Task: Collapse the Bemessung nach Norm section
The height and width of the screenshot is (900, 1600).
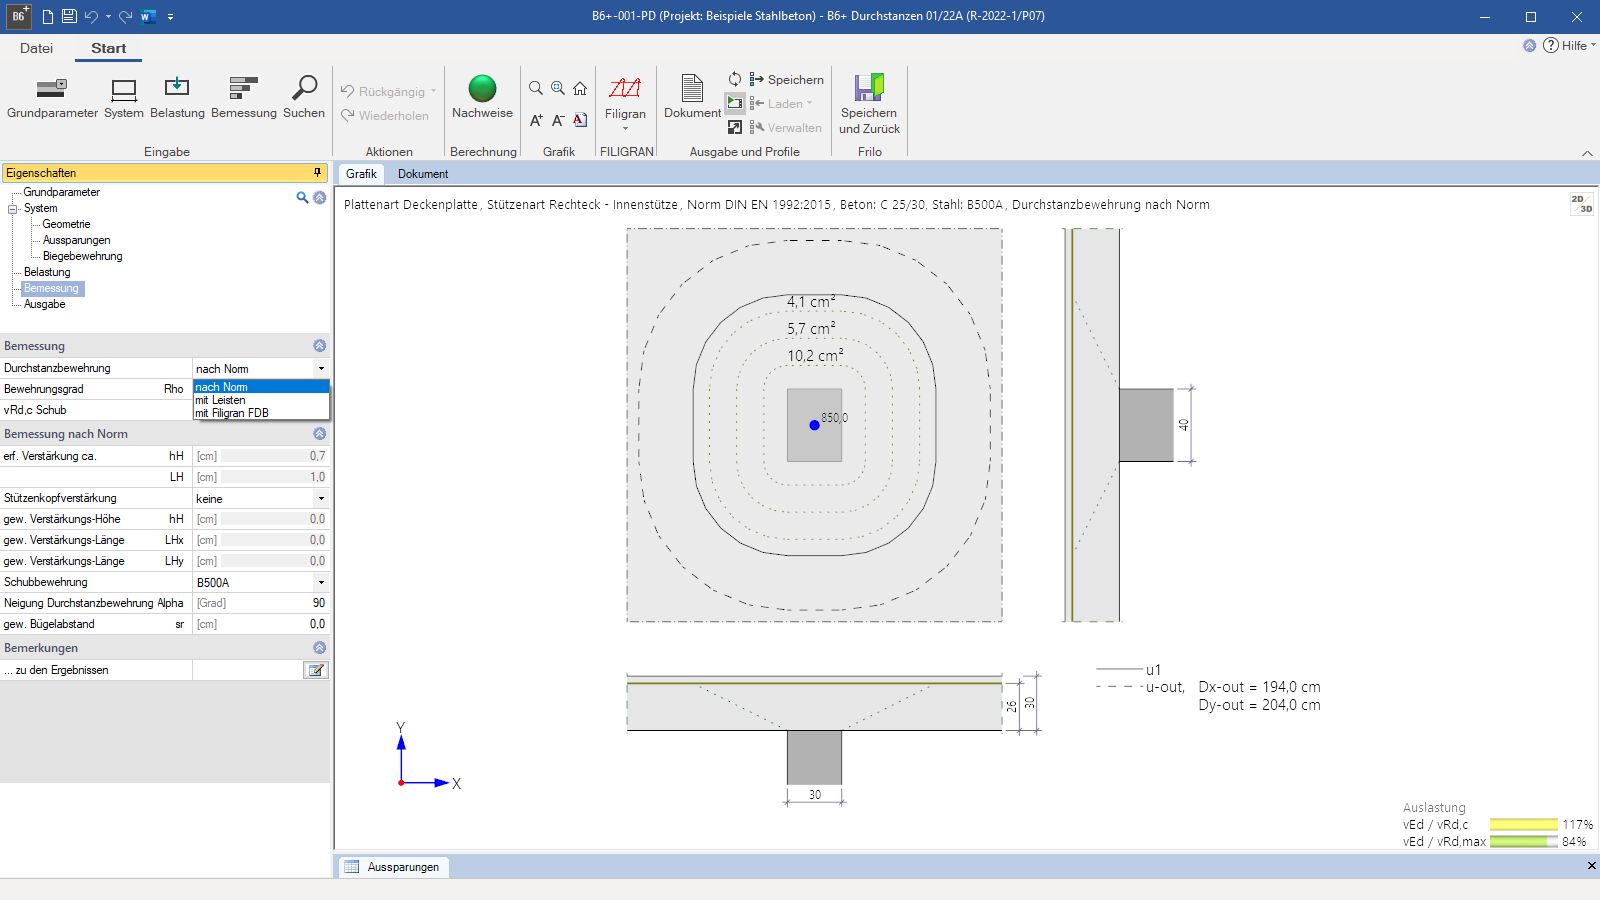Action: pyautogui.click(x=320, y=434)
